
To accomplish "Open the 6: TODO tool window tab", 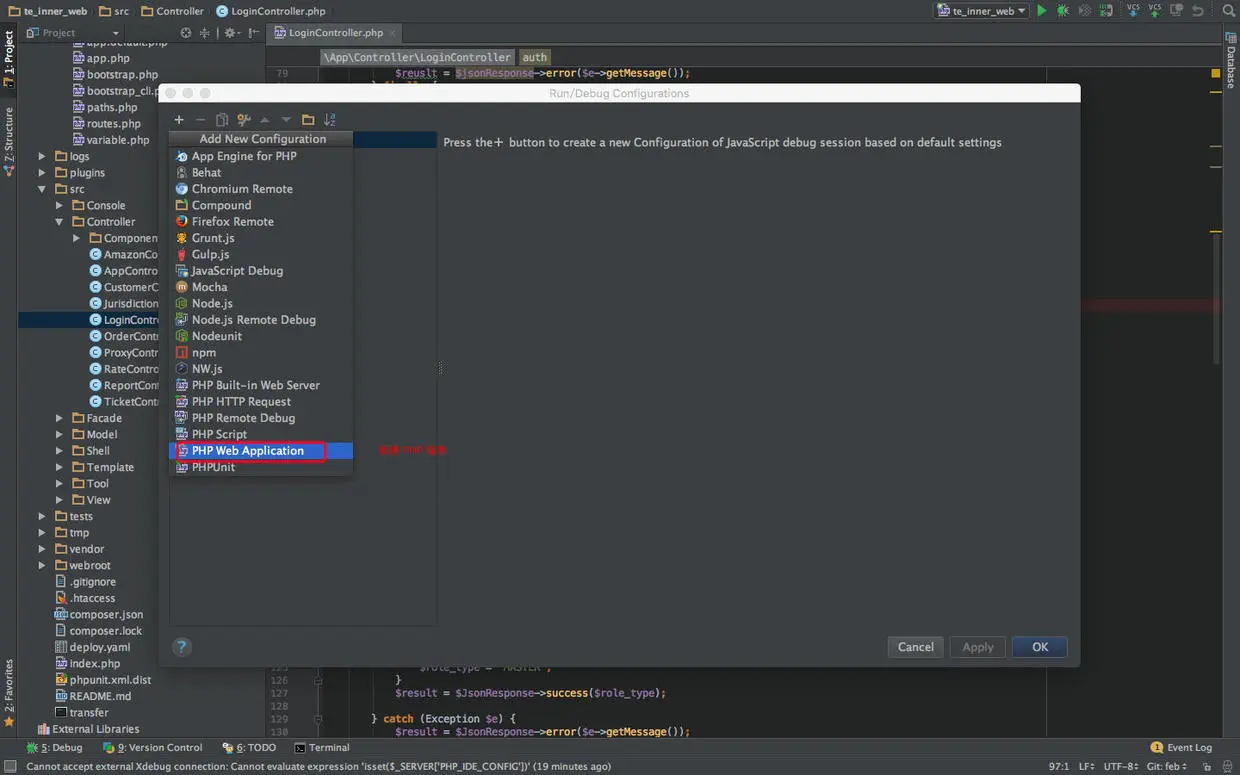I will point(249,747).
